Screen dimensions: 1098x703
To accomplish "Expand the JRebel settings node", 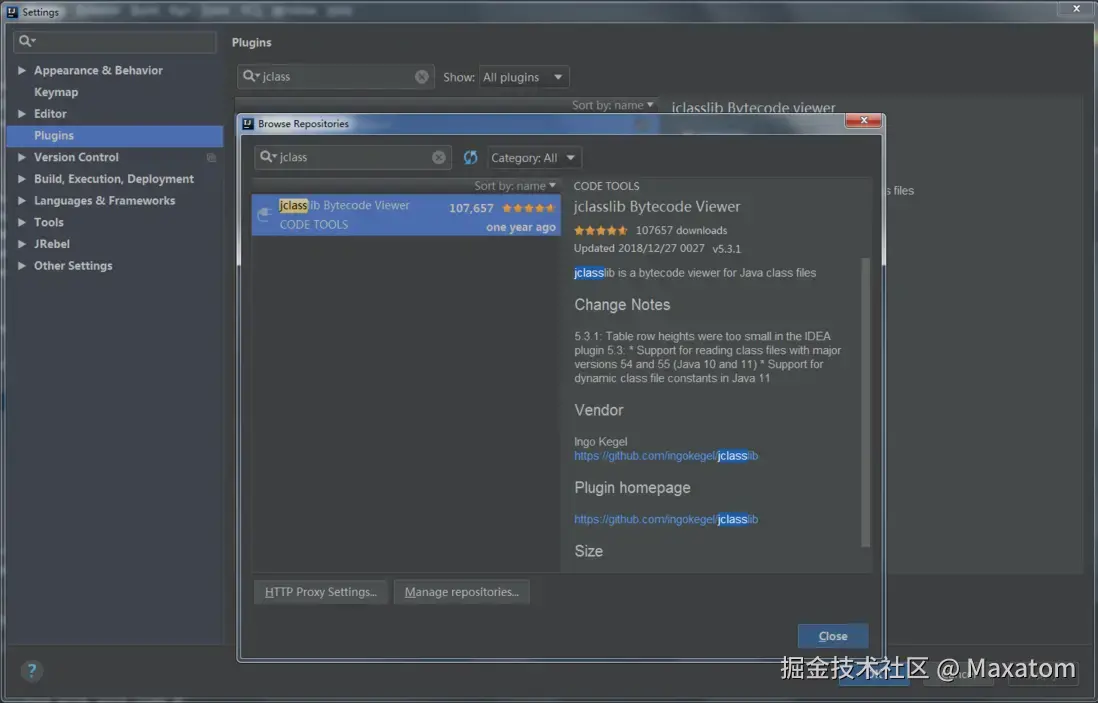I will (x=22, y=244).
